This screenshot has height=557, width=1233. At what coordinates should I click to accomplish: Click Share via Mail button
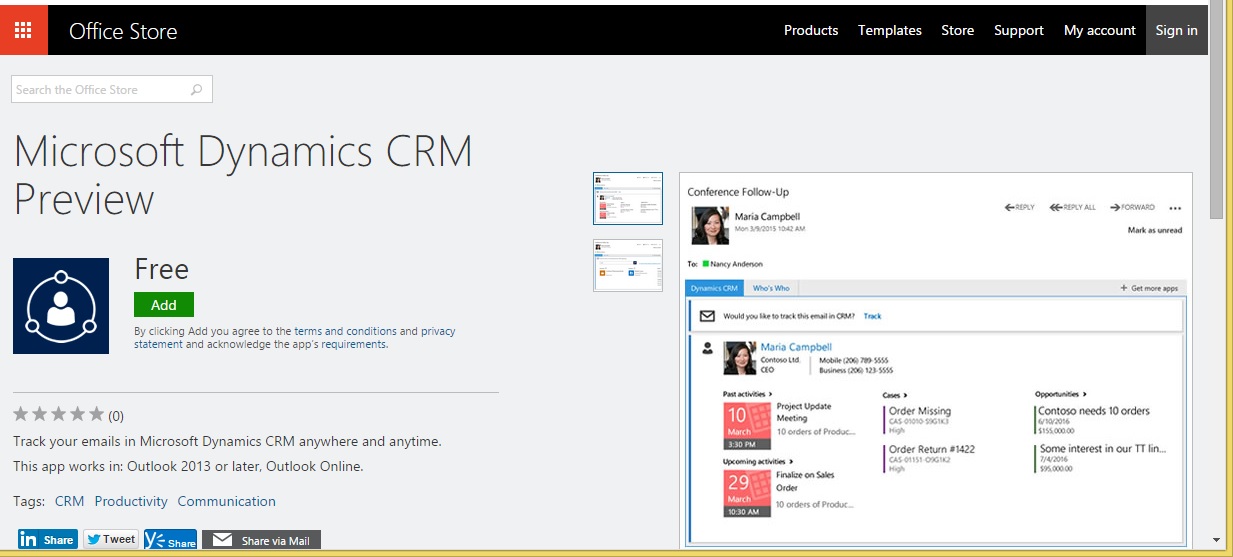(x=261, y=540)
